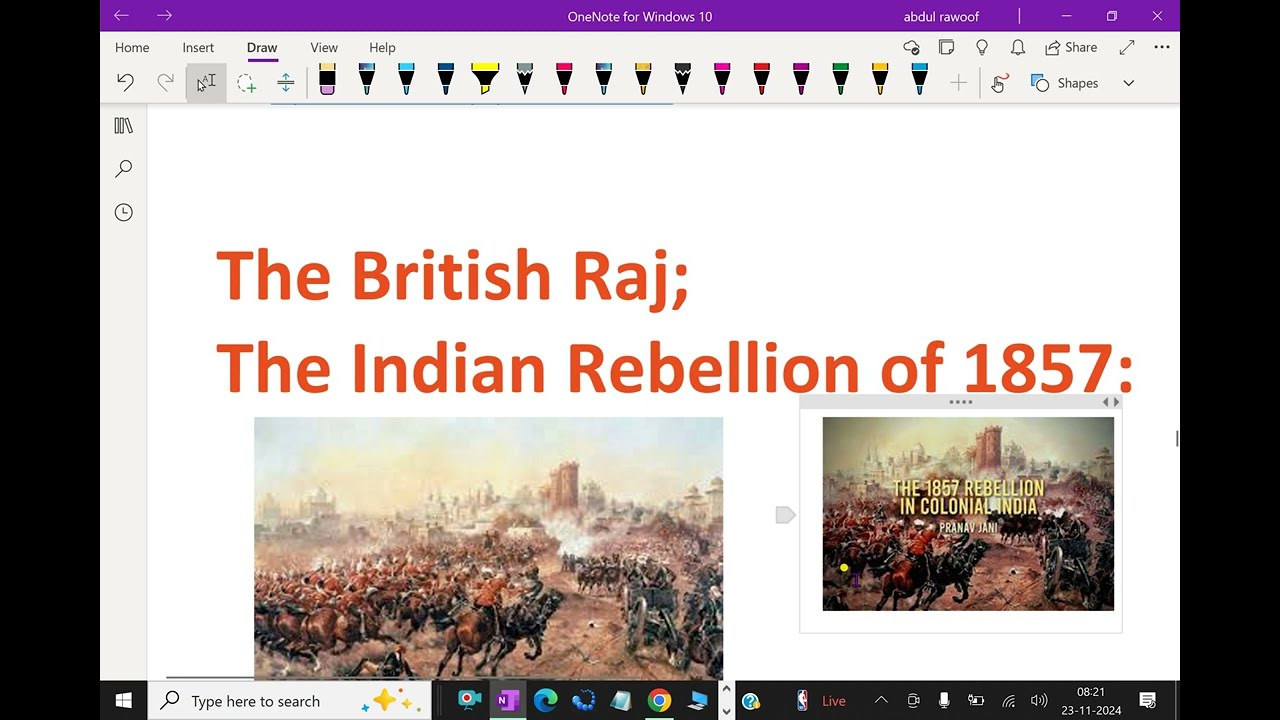The width and height of the screenshot is (1280, 720).
Task: Click the NBA Live taskbar widget
Action: coord(820,701)
